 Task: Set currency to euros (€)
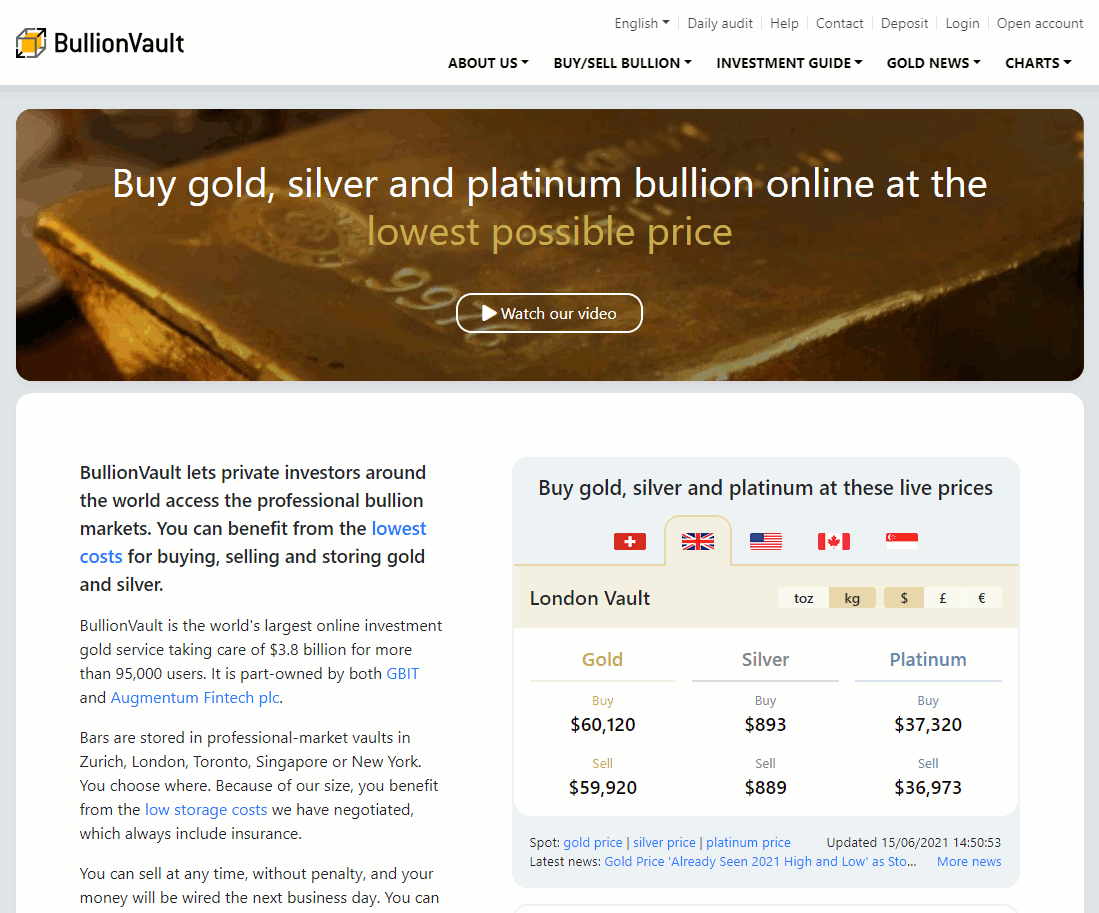(982, 598)
